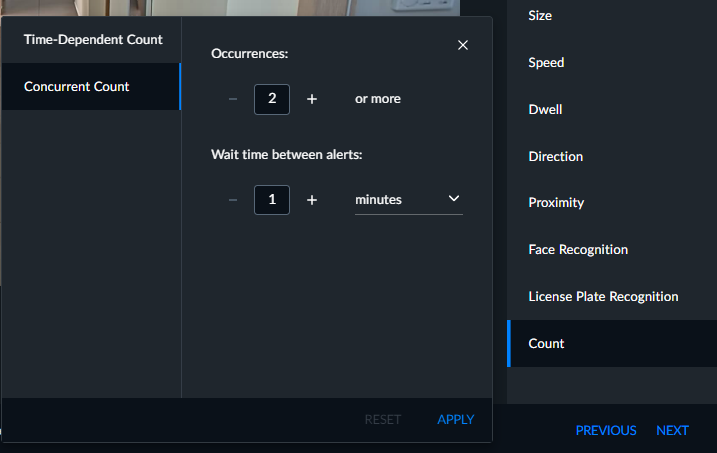The width and height of the screenshot is (717, 453).
Task: Click the "or more" label
Action: point(378,99)
